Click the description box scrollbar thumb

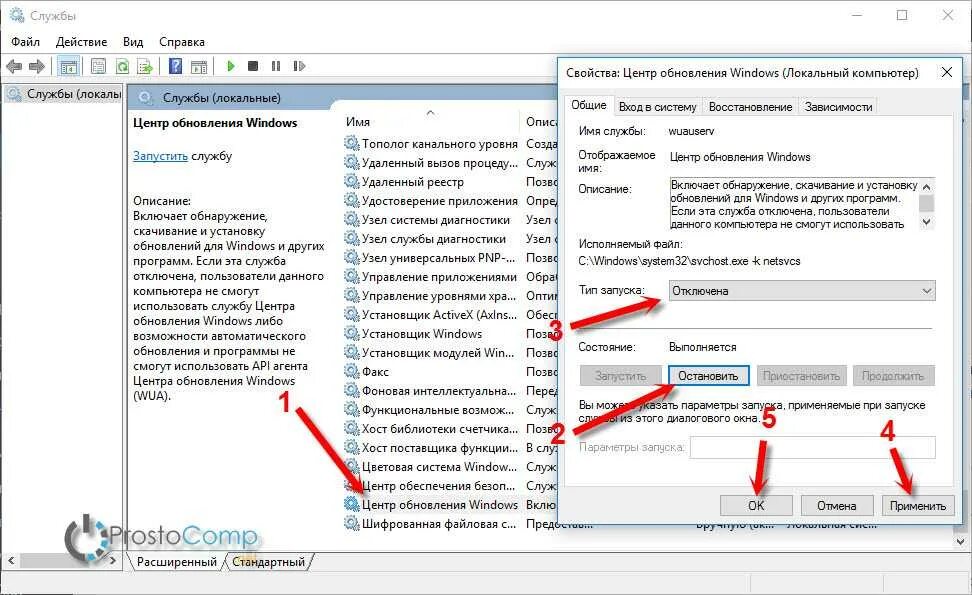tap(926, 203)
